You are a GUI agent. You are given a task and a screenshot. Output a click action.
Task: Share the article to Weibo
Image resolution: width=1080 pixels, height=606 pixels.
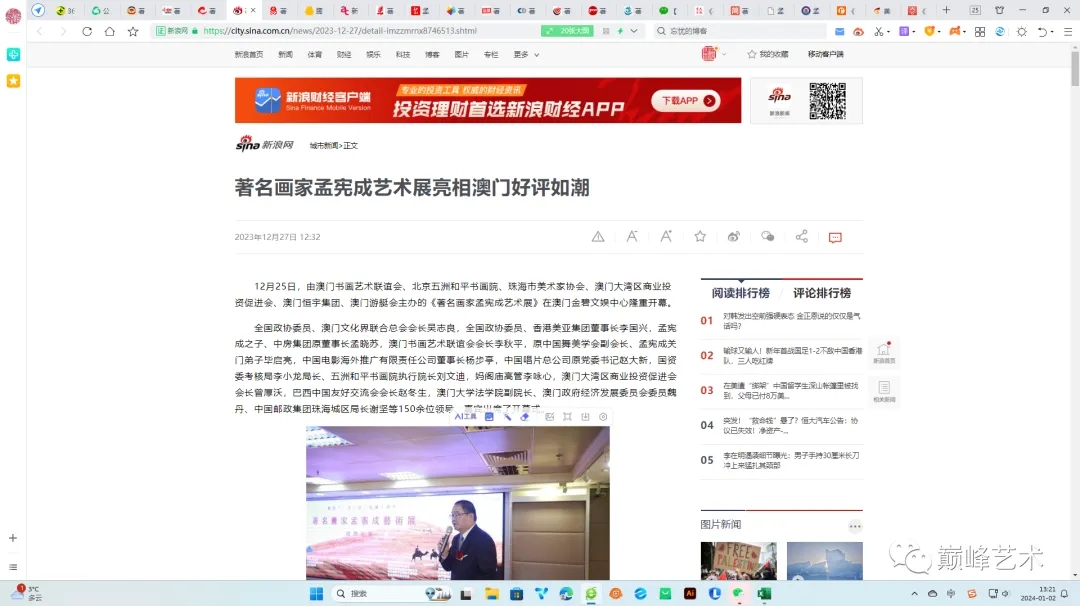[733, 237]
